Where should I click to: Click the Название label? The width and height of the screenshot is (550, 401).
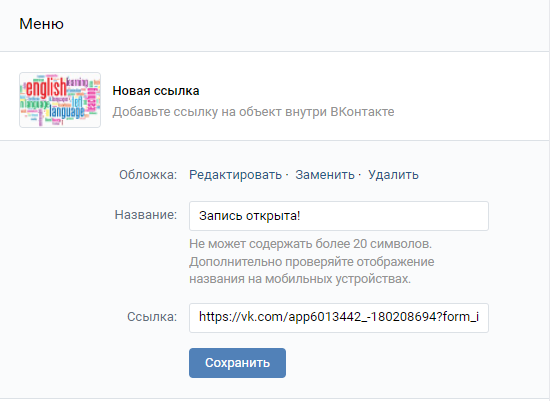(146, 214)
